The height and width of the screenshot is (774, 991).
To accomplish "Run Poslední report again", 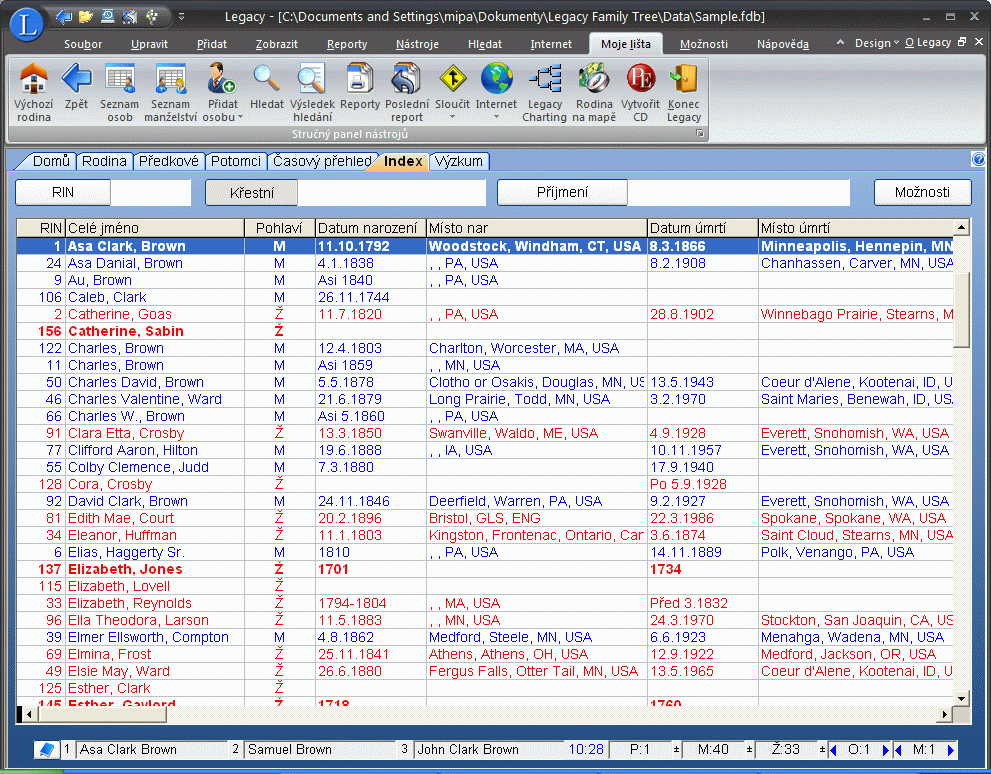I will 407,92.
